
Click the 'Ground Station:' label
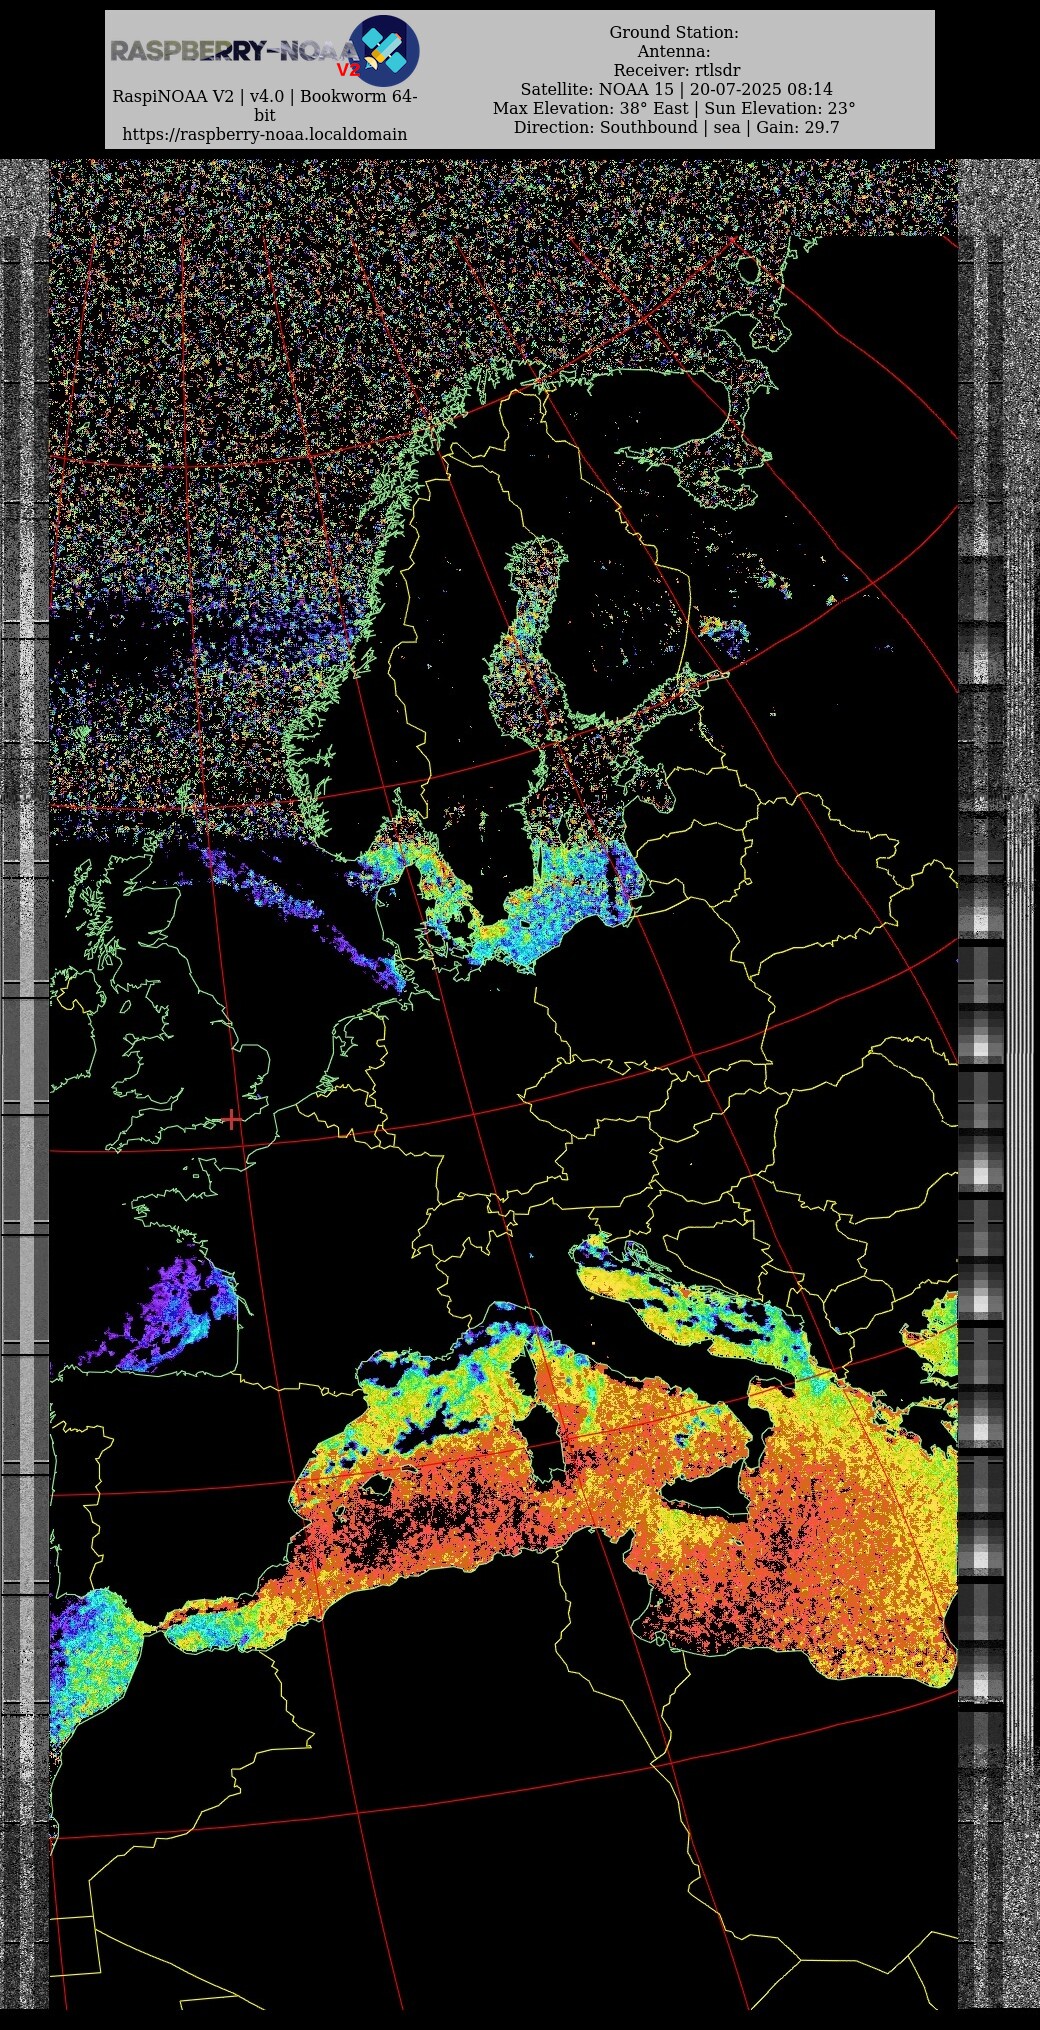tap(674, 32)
